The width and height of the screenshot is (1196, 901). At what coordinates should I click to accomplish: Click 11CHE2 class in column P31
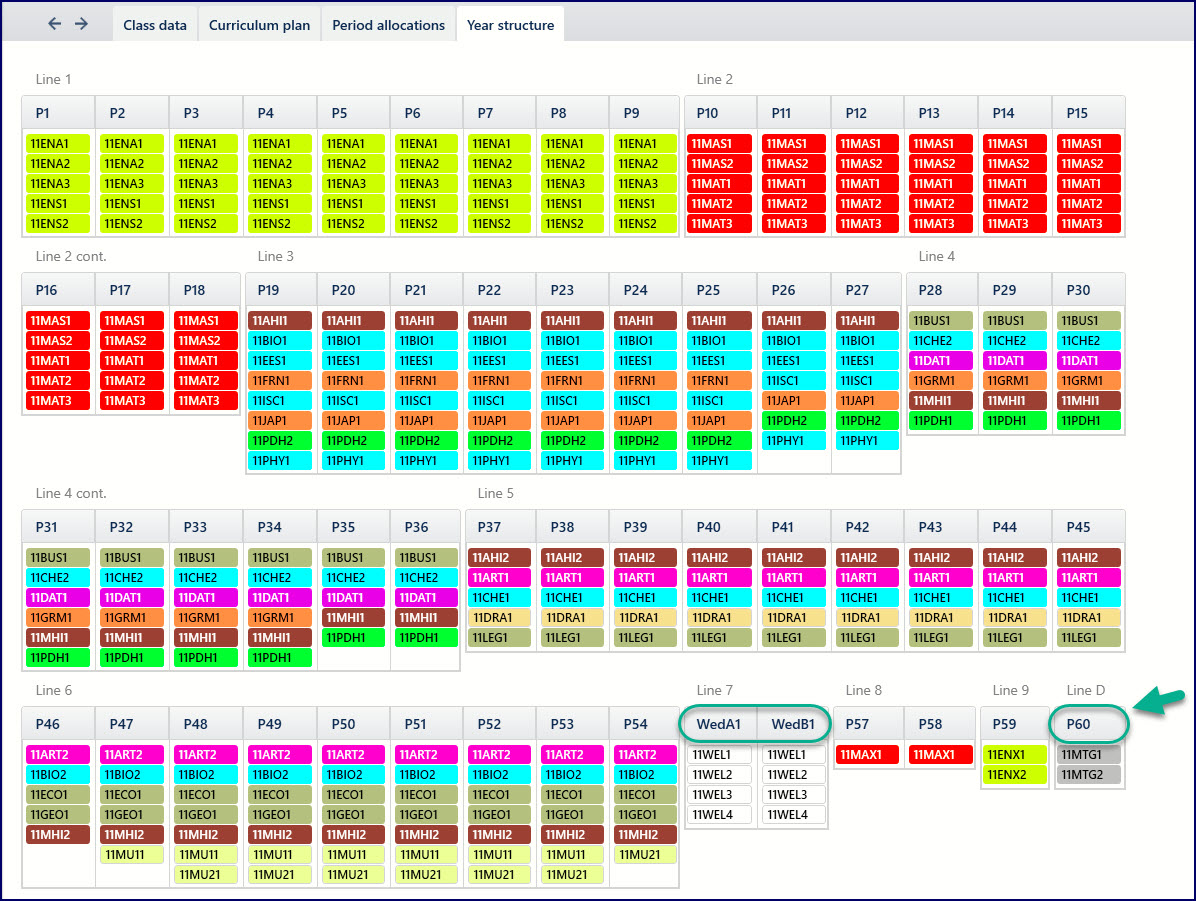pos(58,578)
